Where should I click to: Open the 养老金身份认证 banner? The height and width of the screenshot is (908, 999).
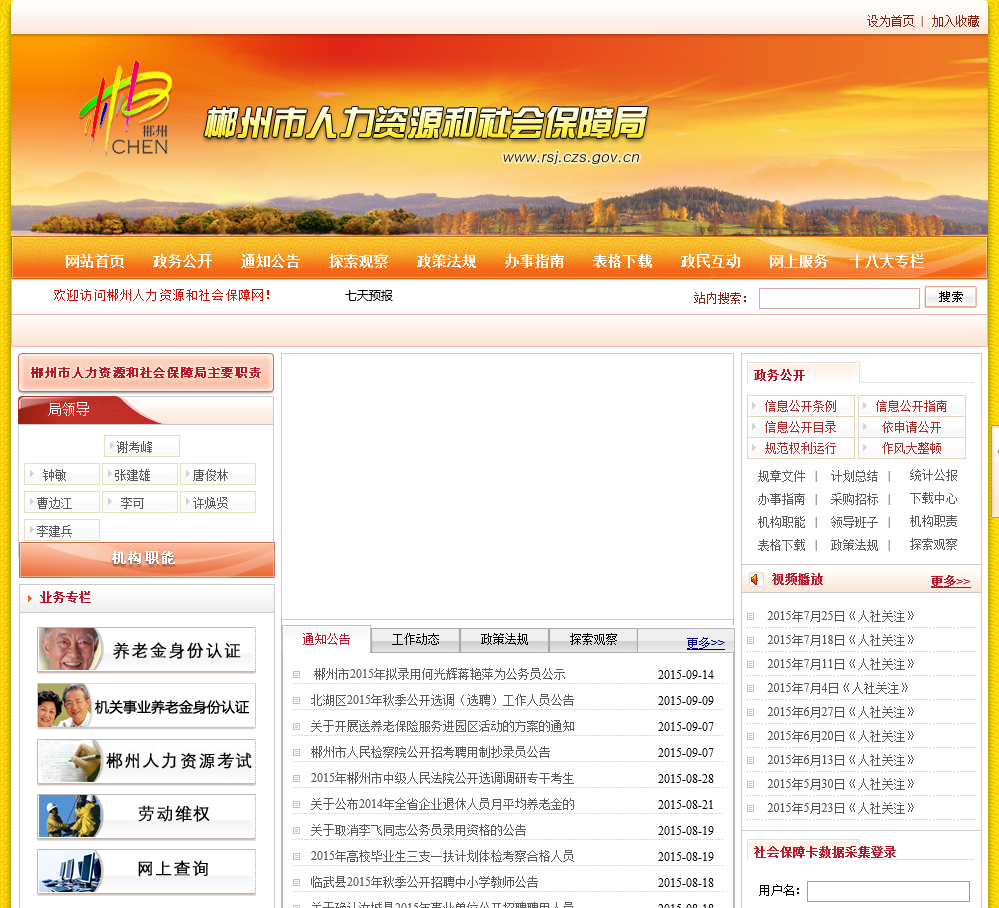(x=147, y=650)
